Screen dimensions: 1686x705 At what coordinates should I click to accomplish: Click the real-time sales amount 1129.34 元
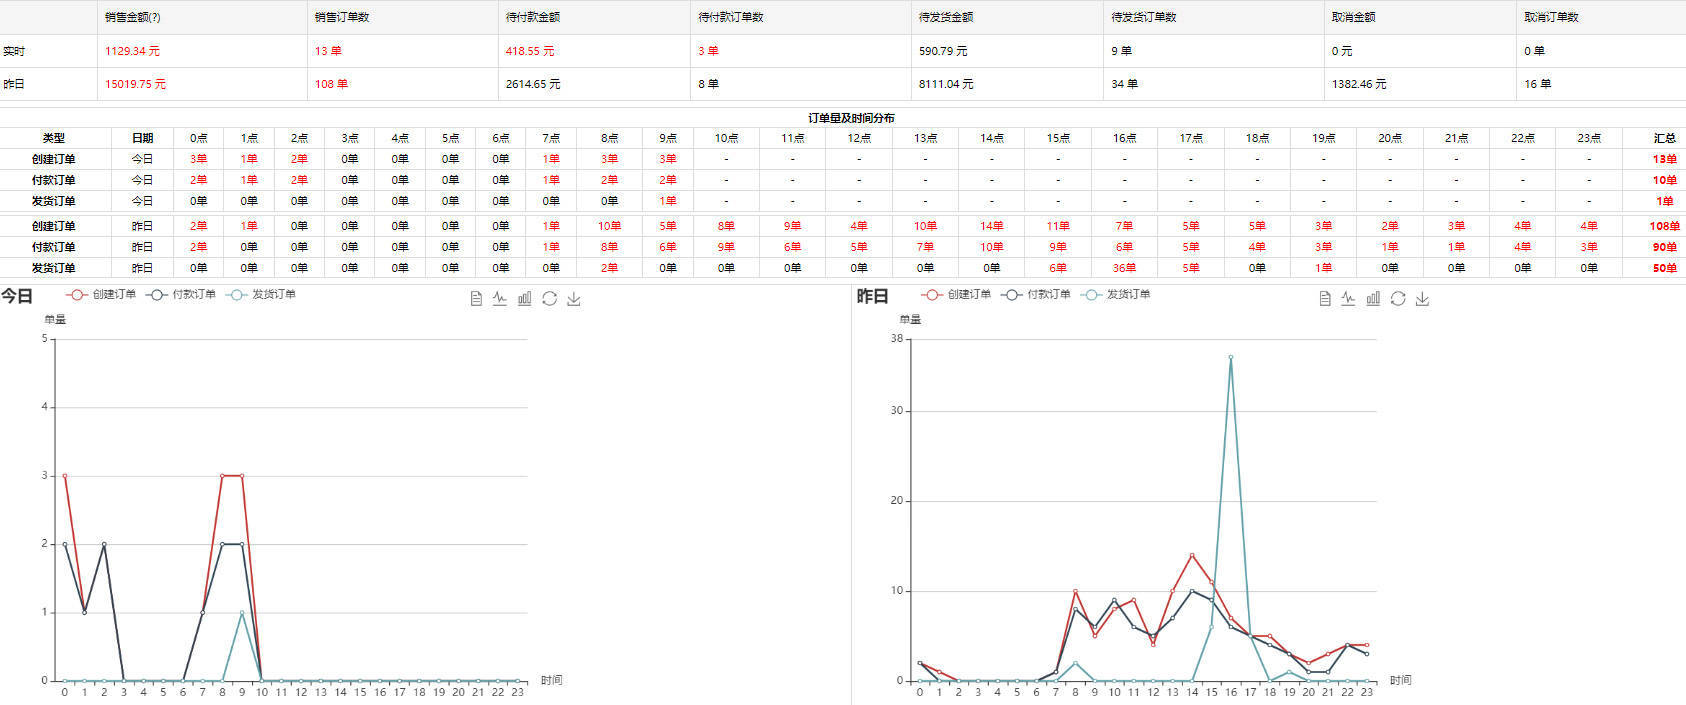tap(132, 51)
